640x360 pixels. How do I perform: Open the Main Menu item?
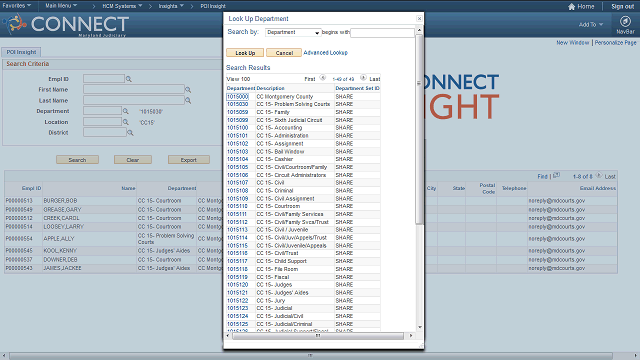coord(61,6)
